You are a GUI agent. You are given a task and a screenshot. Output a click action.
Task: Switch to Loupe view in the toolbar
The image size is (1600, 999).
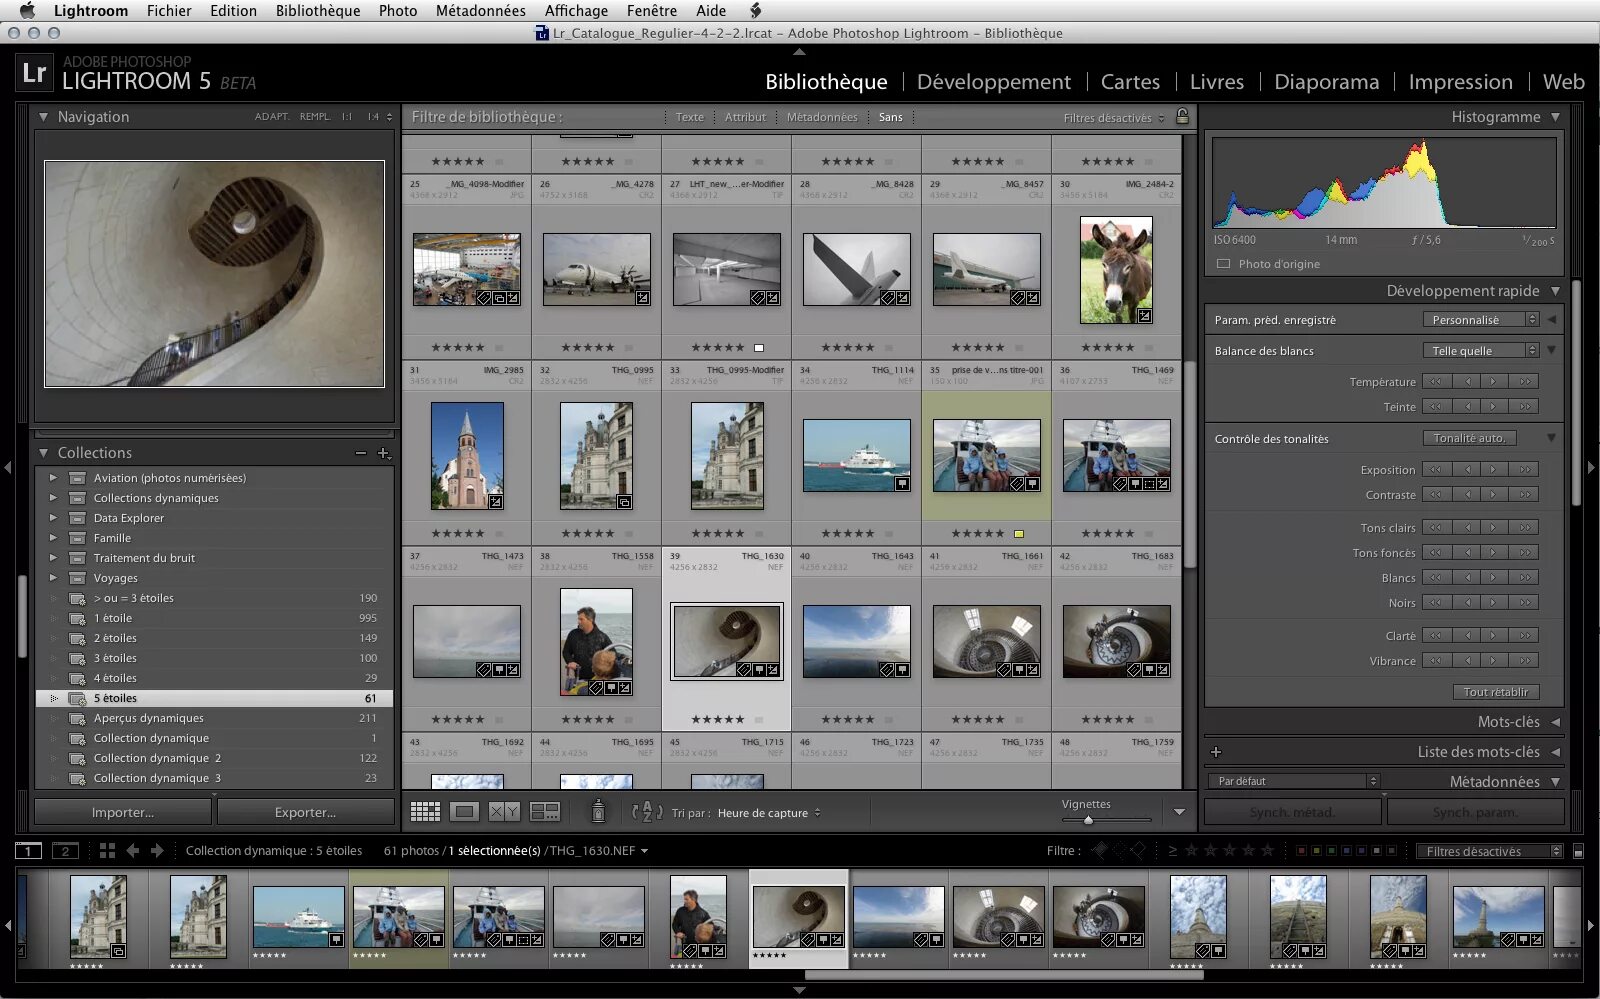(x=464, y=812)
